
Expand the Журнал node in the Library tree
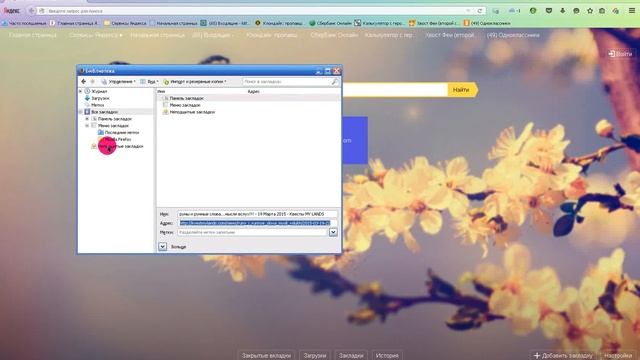tap(80, 91)
